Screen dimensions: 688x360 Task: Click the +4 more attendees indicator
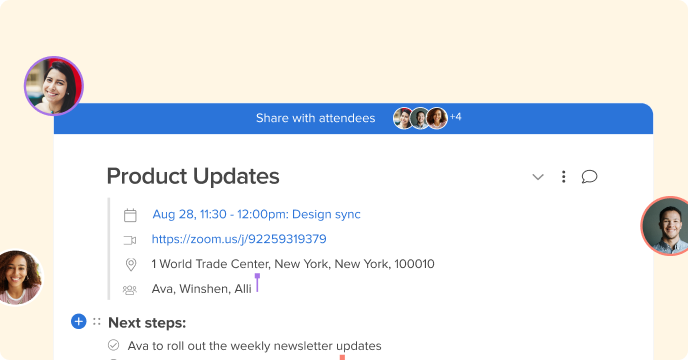pyautogui.click(x=455, y=117)
